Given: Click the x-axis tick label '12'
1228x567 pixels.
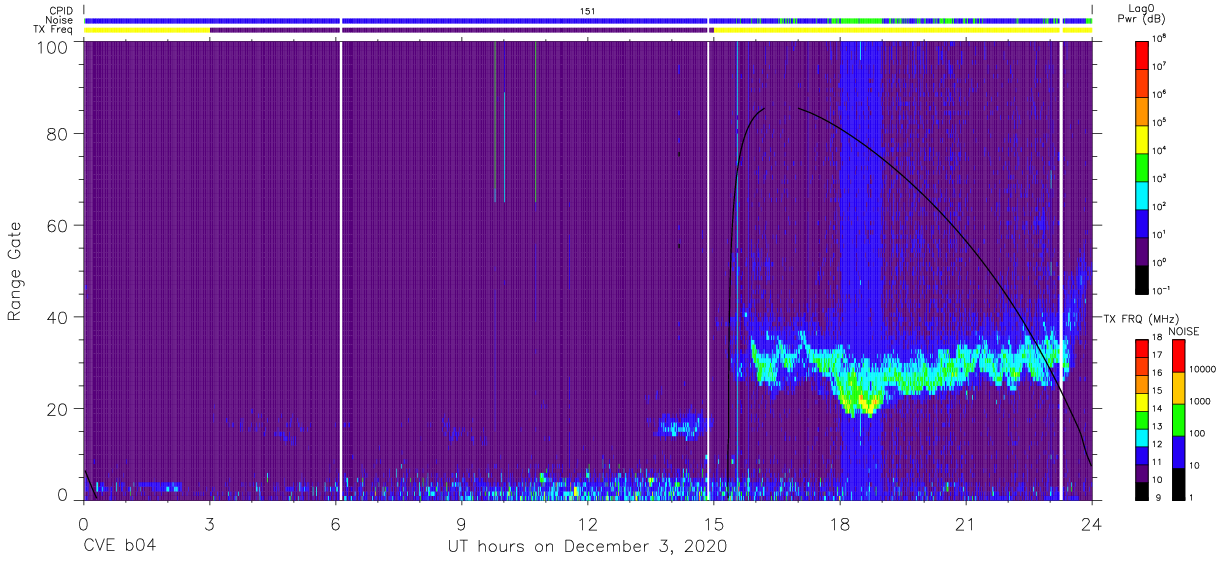Looking at the screenshot, I should click(x=587, y=523).
